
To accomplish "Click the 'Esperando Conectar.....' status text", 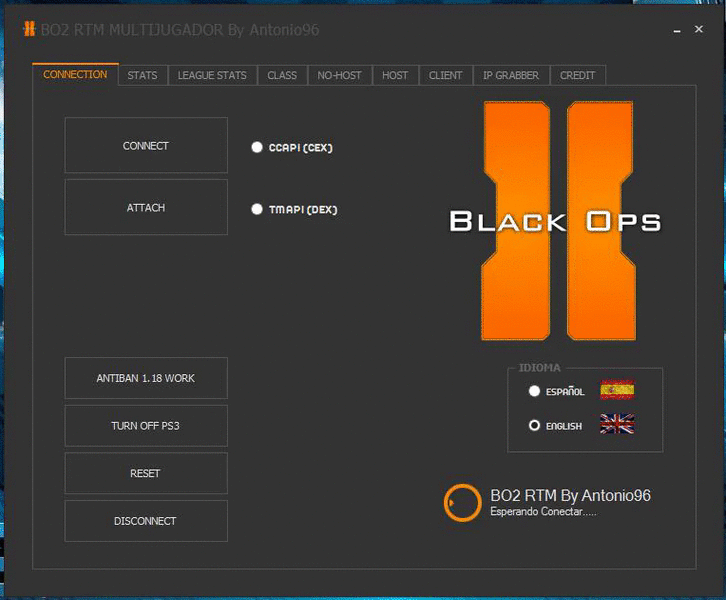I will 543,512.
